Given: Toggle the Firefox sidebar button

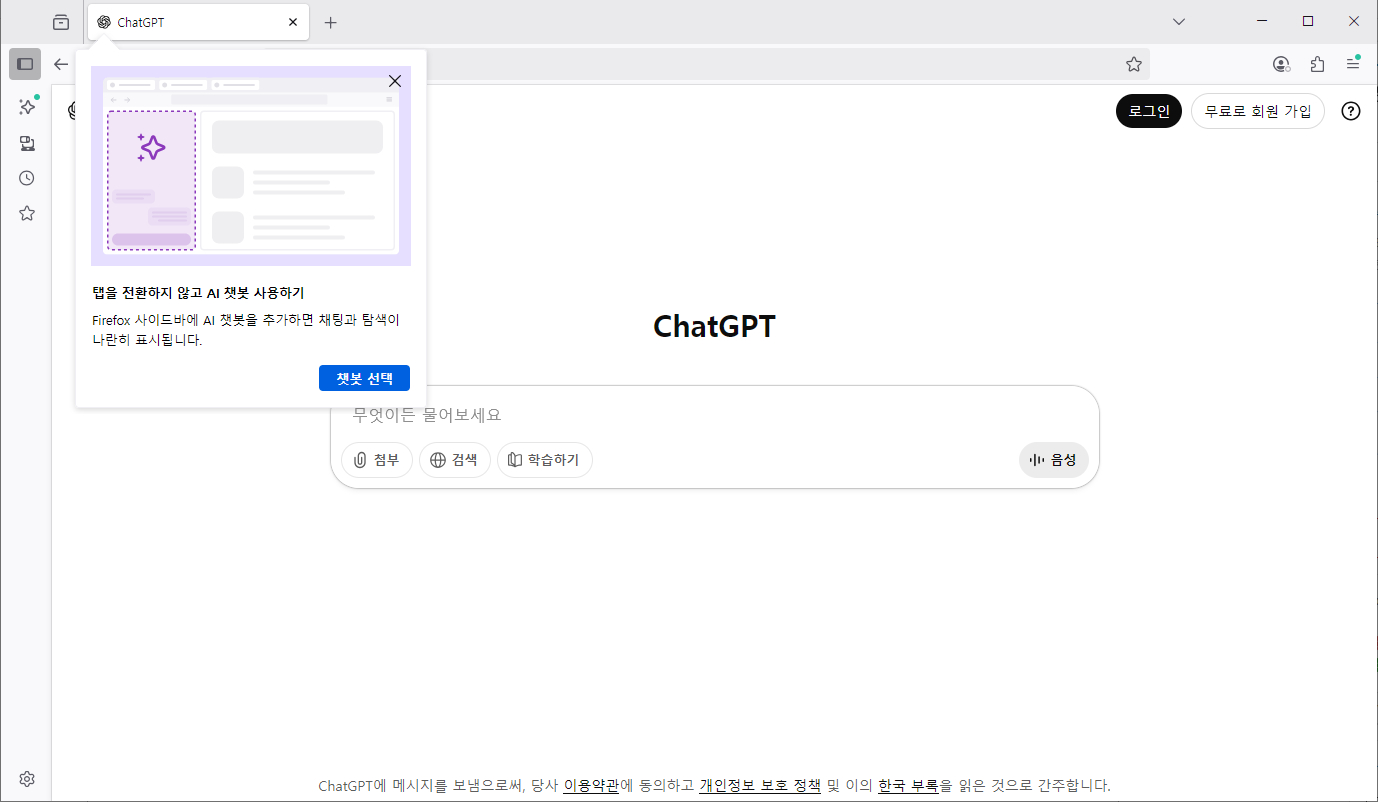Looking at the screenshot, I should 25,64.
